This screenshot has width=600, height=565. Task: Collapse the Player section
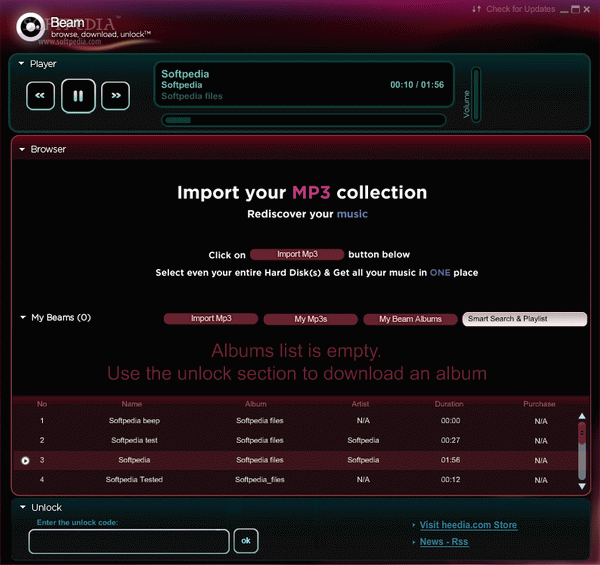pos(21,64)
